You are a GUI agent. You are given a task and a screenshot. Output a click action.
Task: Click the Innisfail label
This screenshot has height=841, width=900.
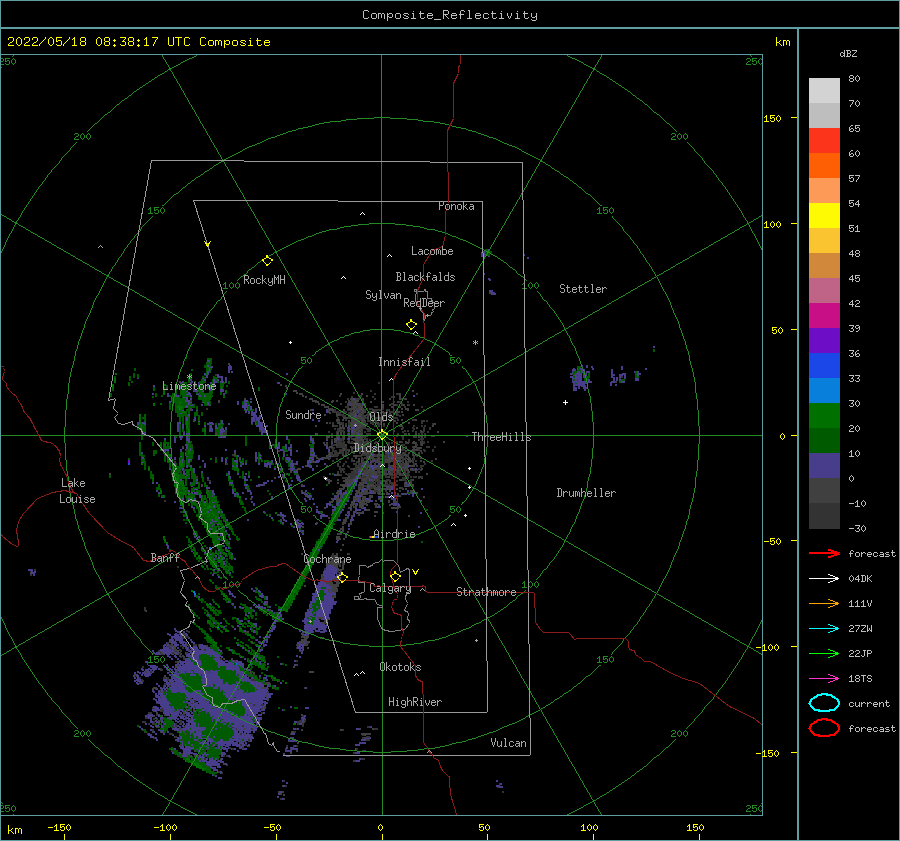click(404, 362)
